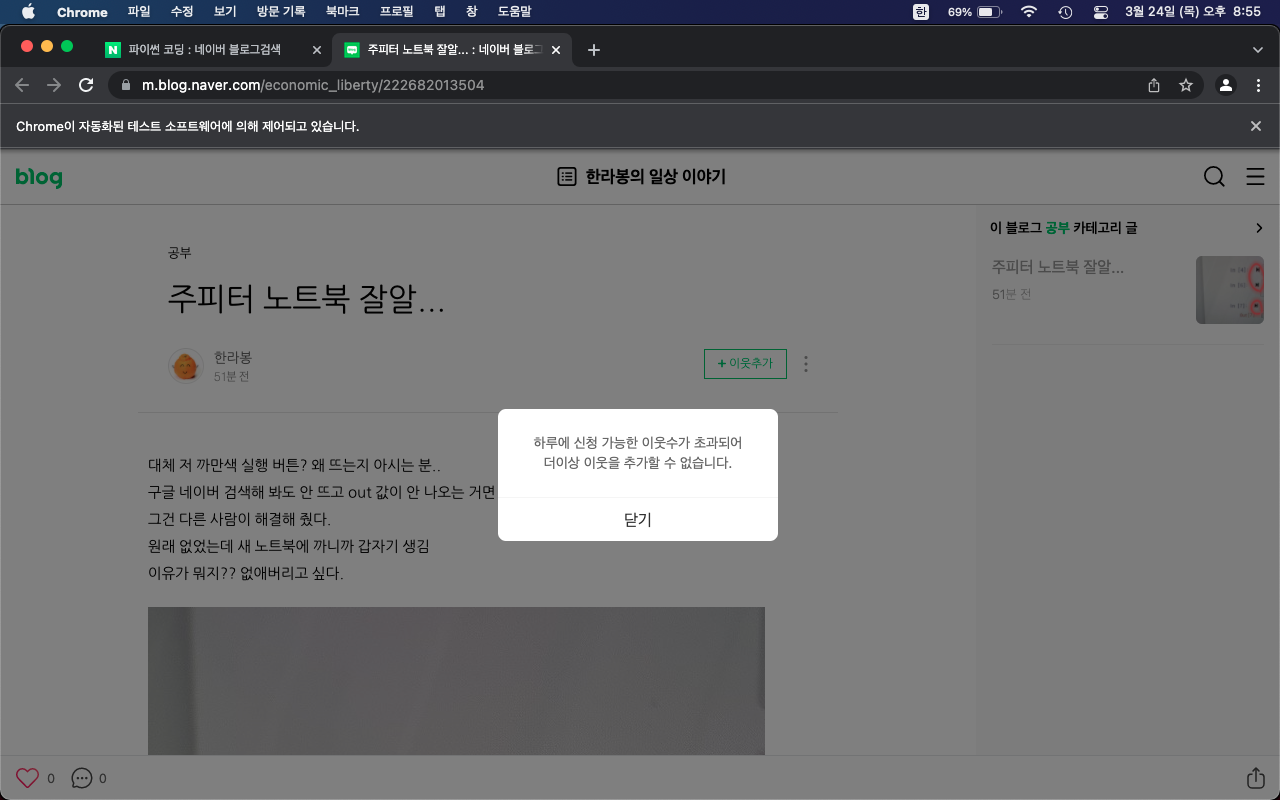
Task: Open the hamburger menu at top right
Action: click(1255, 177)
